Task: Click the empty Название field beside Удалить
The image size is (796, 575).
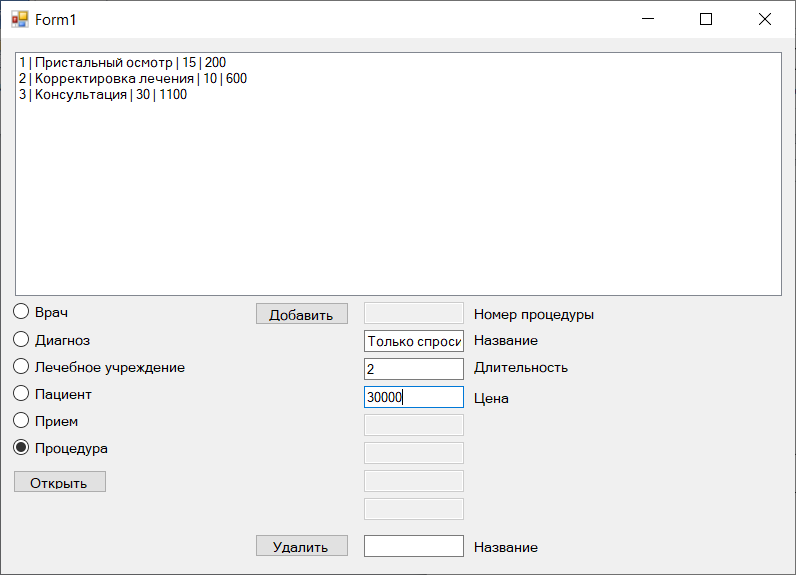Action: point(414,546)
